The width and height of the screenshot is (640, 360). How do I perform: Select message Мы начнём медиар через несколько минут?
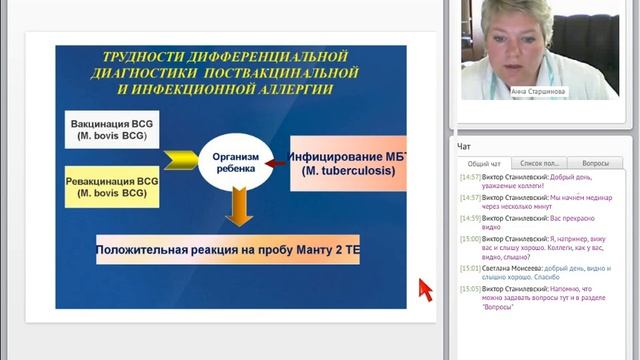pos(536,202)
